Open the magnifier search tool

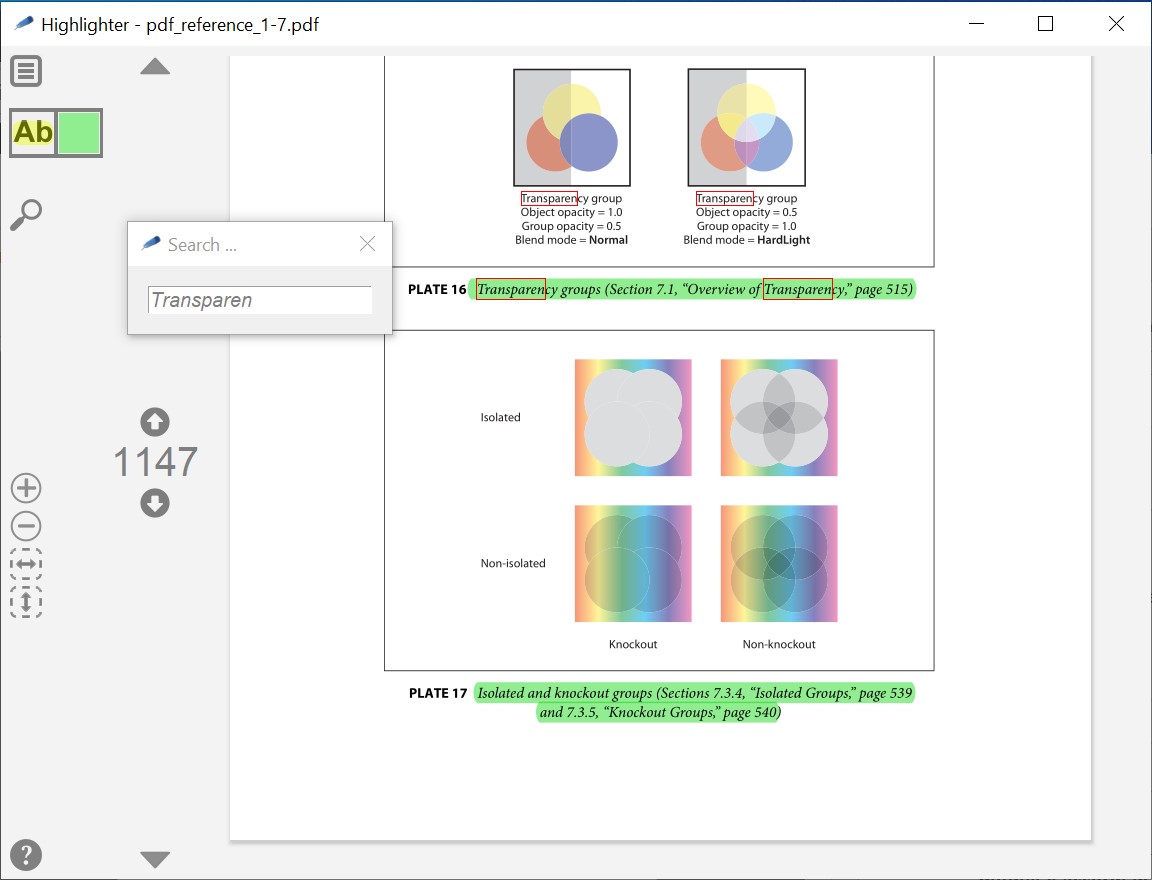pyautogui.click(x=26, y=214)
